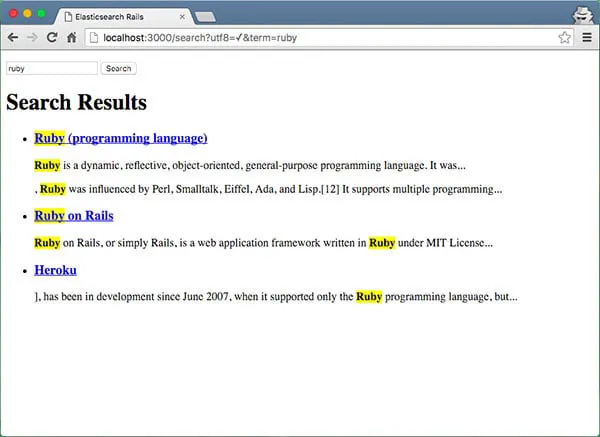Click the browser Back arrow
Screen dimensions: 600x437
tap(13, 37)
